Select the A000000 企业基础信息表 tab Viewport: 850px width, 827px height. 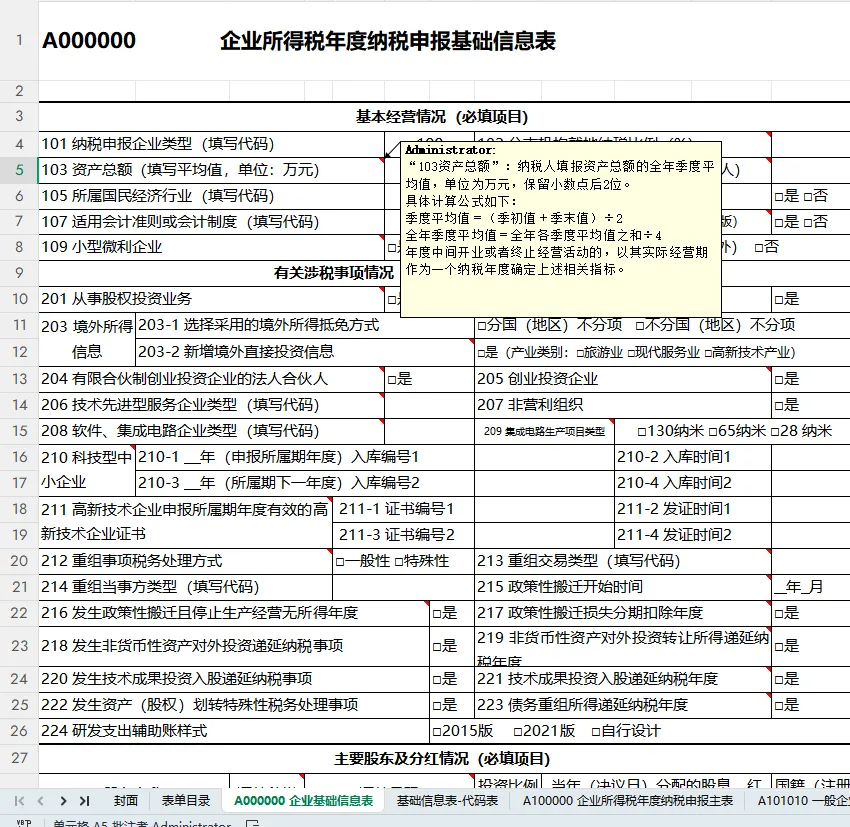point(304,800)
